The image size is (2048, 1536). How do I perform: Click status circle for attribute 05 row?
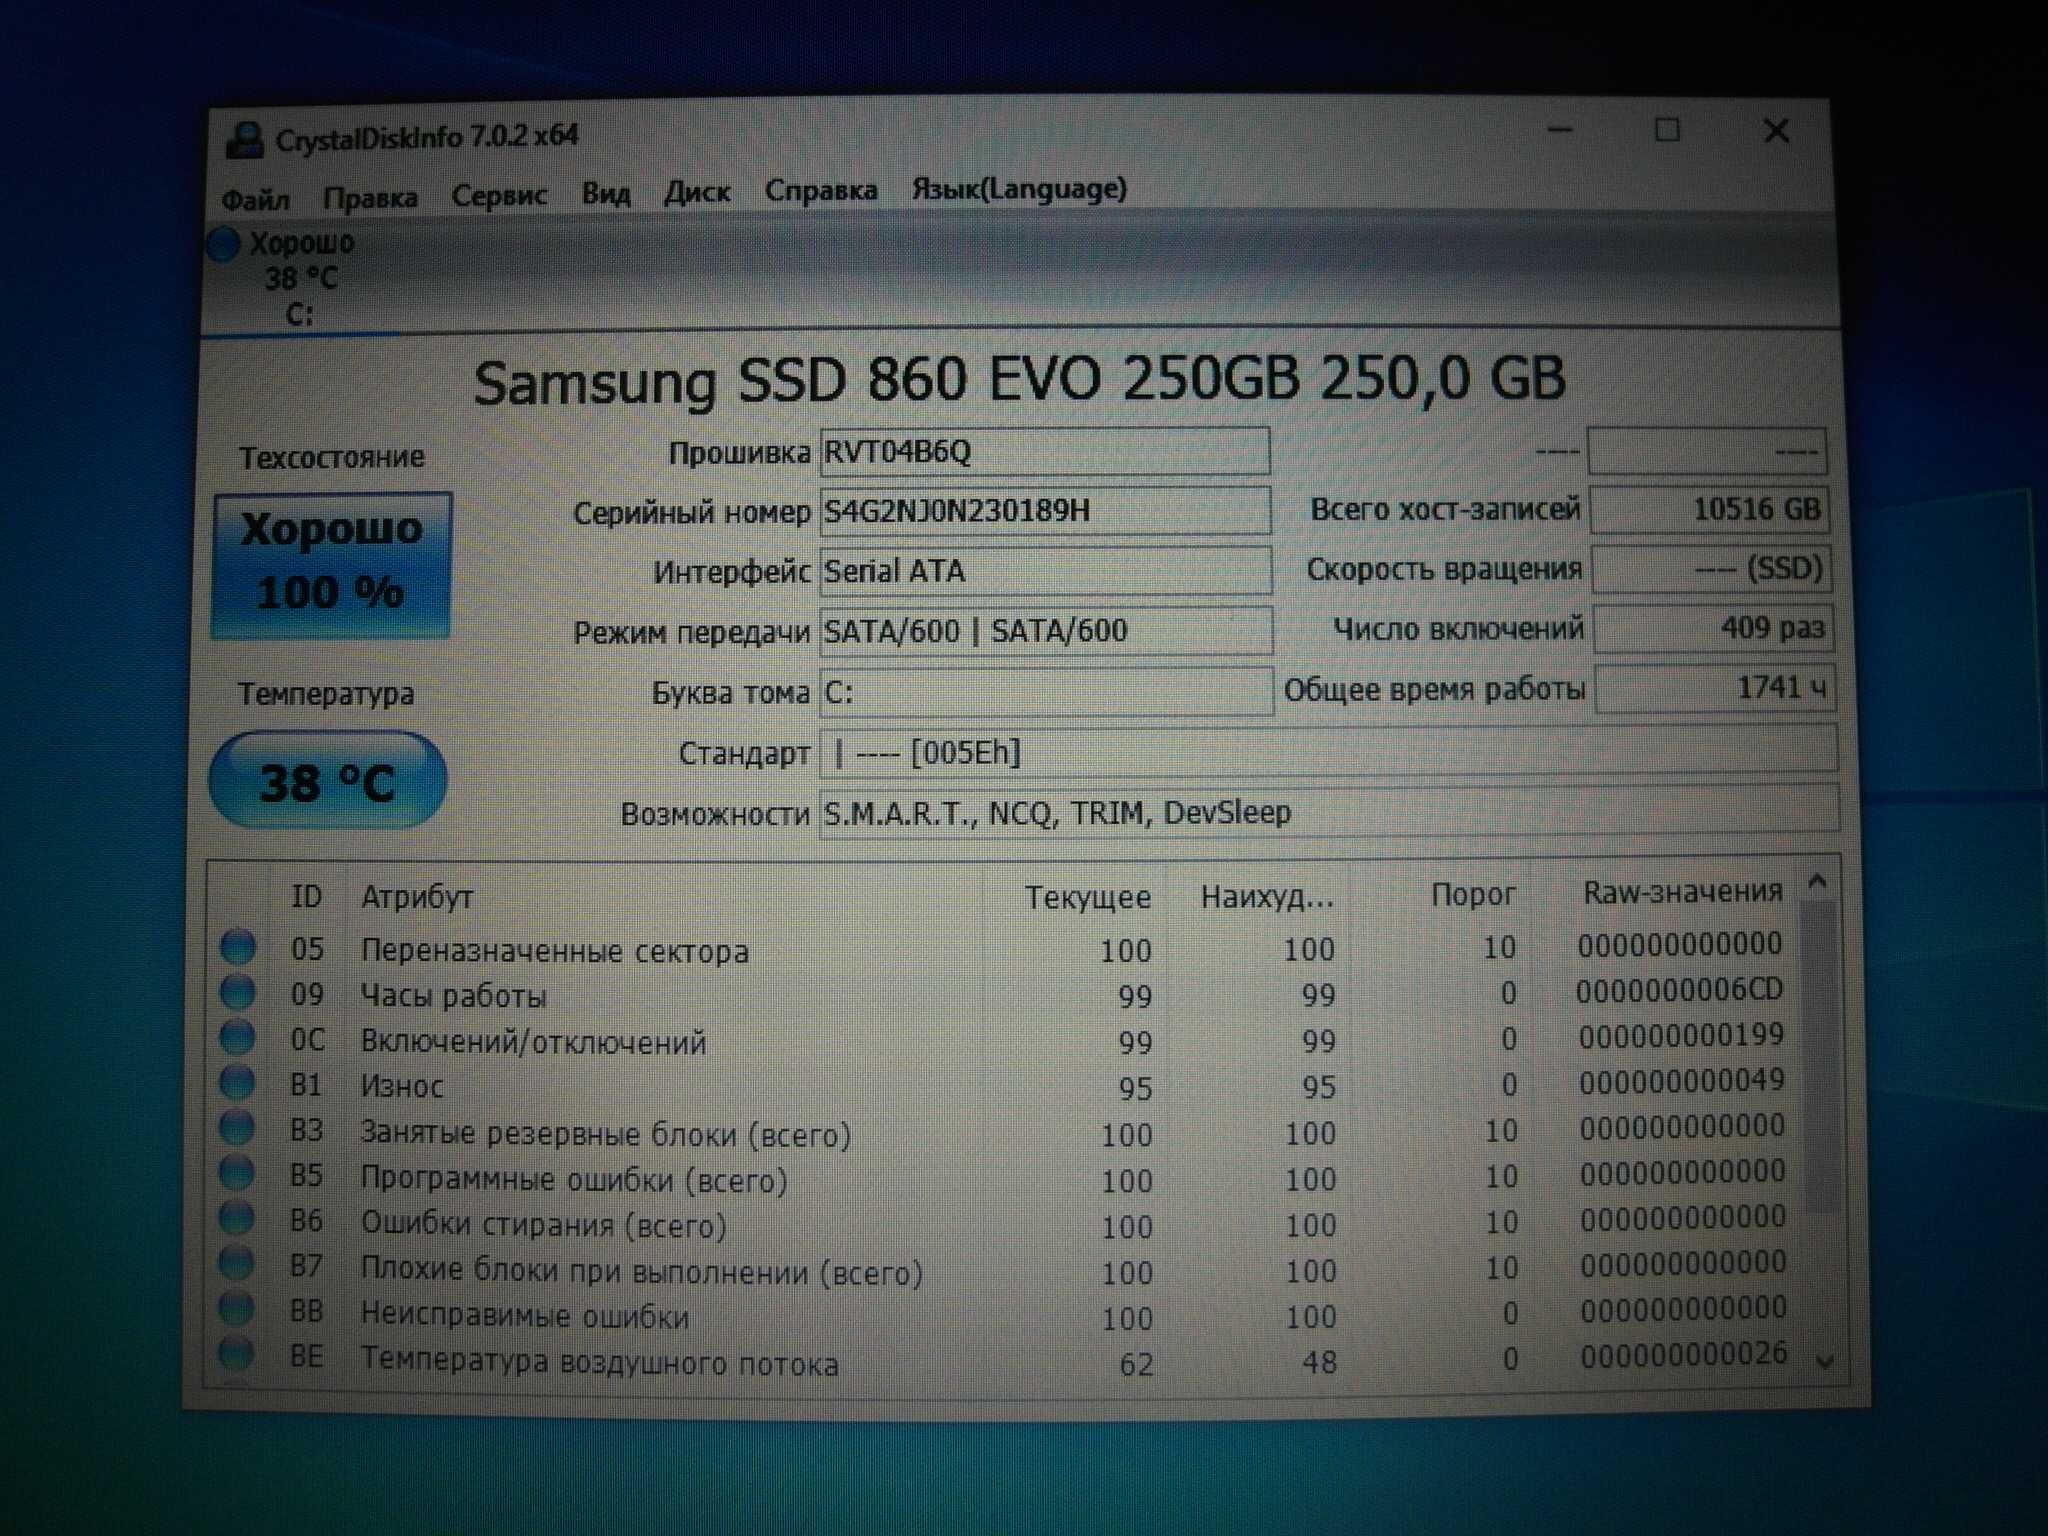point(238,946)
